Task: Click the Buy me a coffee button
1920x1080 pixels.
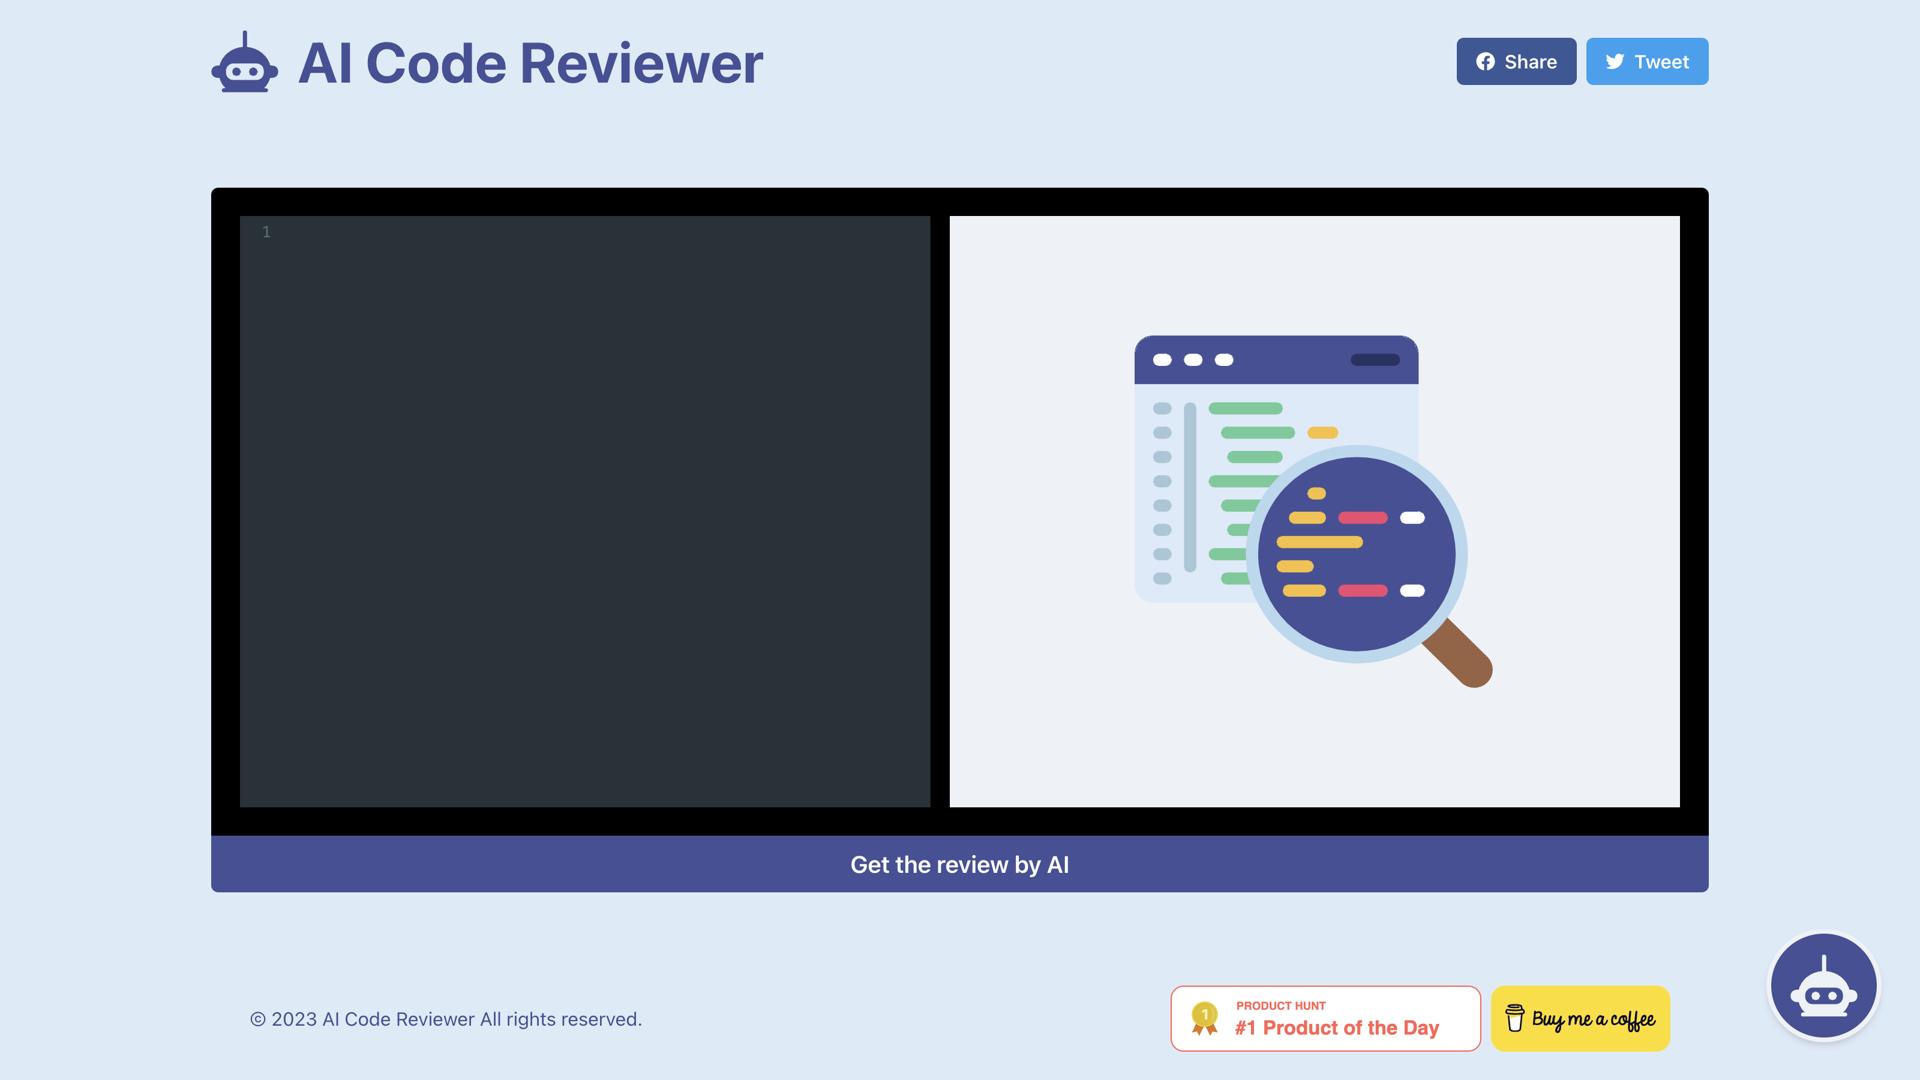Action: (x=1580, y=1019)
